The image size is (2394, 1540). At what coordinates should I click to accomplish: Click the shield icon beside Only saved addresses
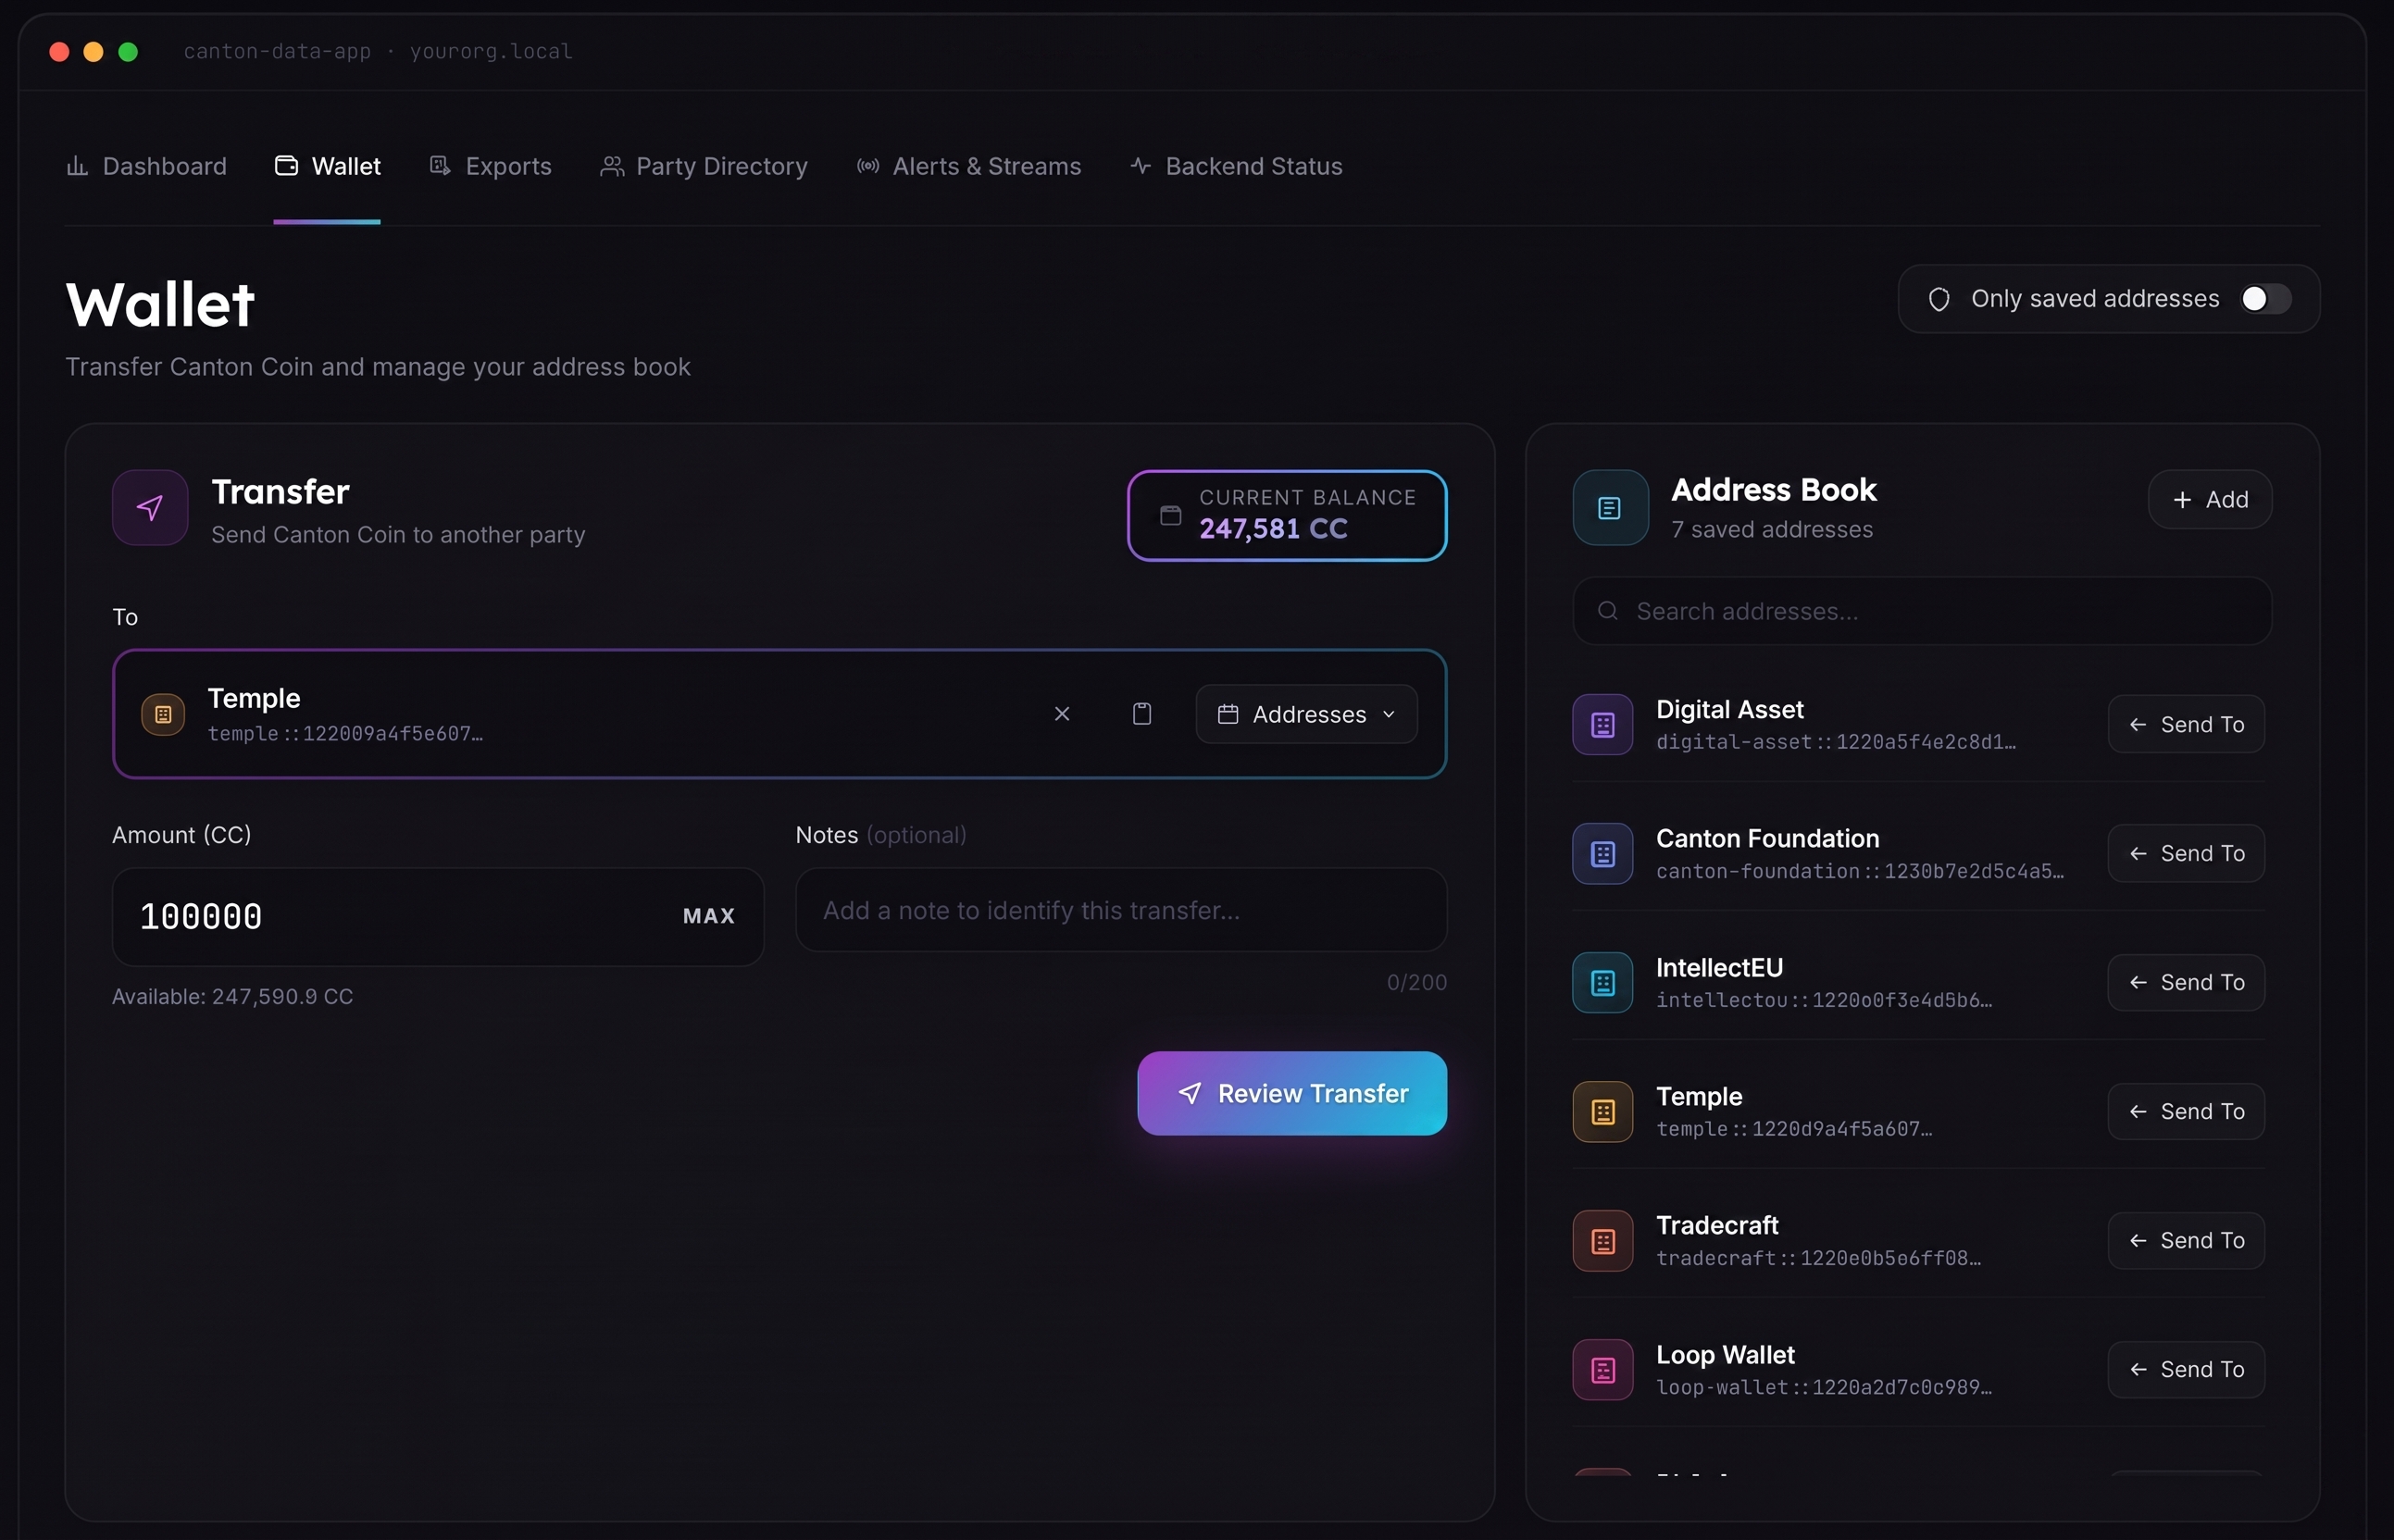(1938, 299)
